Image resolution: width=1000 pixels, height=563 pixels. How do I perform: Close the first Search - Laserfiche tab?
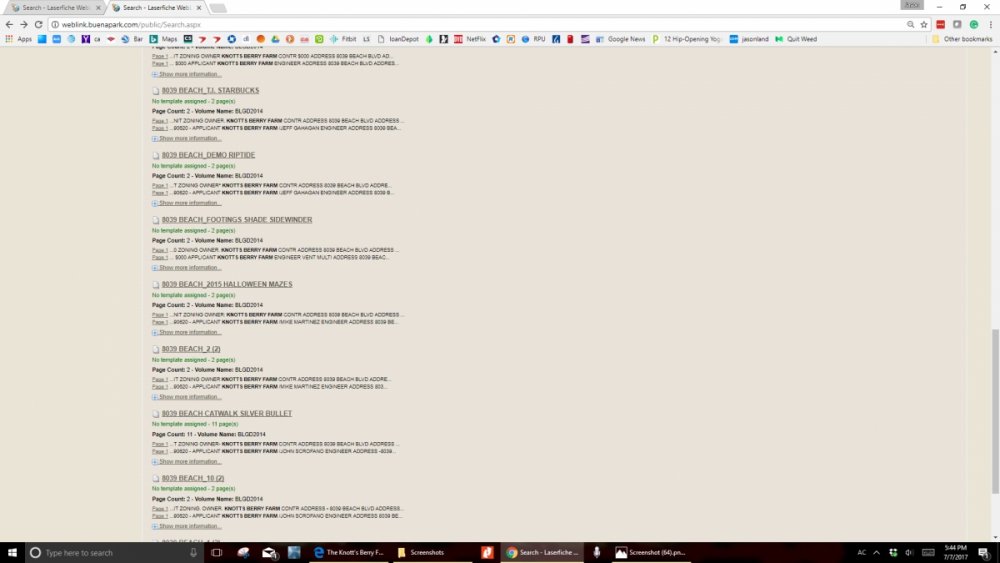click(98, 8)
